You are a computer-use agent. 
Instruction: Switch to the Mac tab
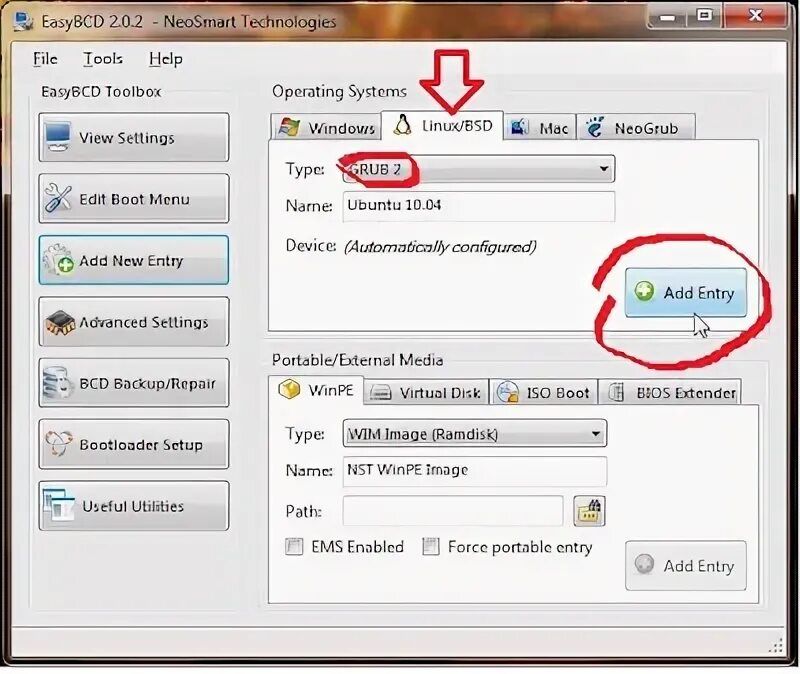tap(540, 127)
